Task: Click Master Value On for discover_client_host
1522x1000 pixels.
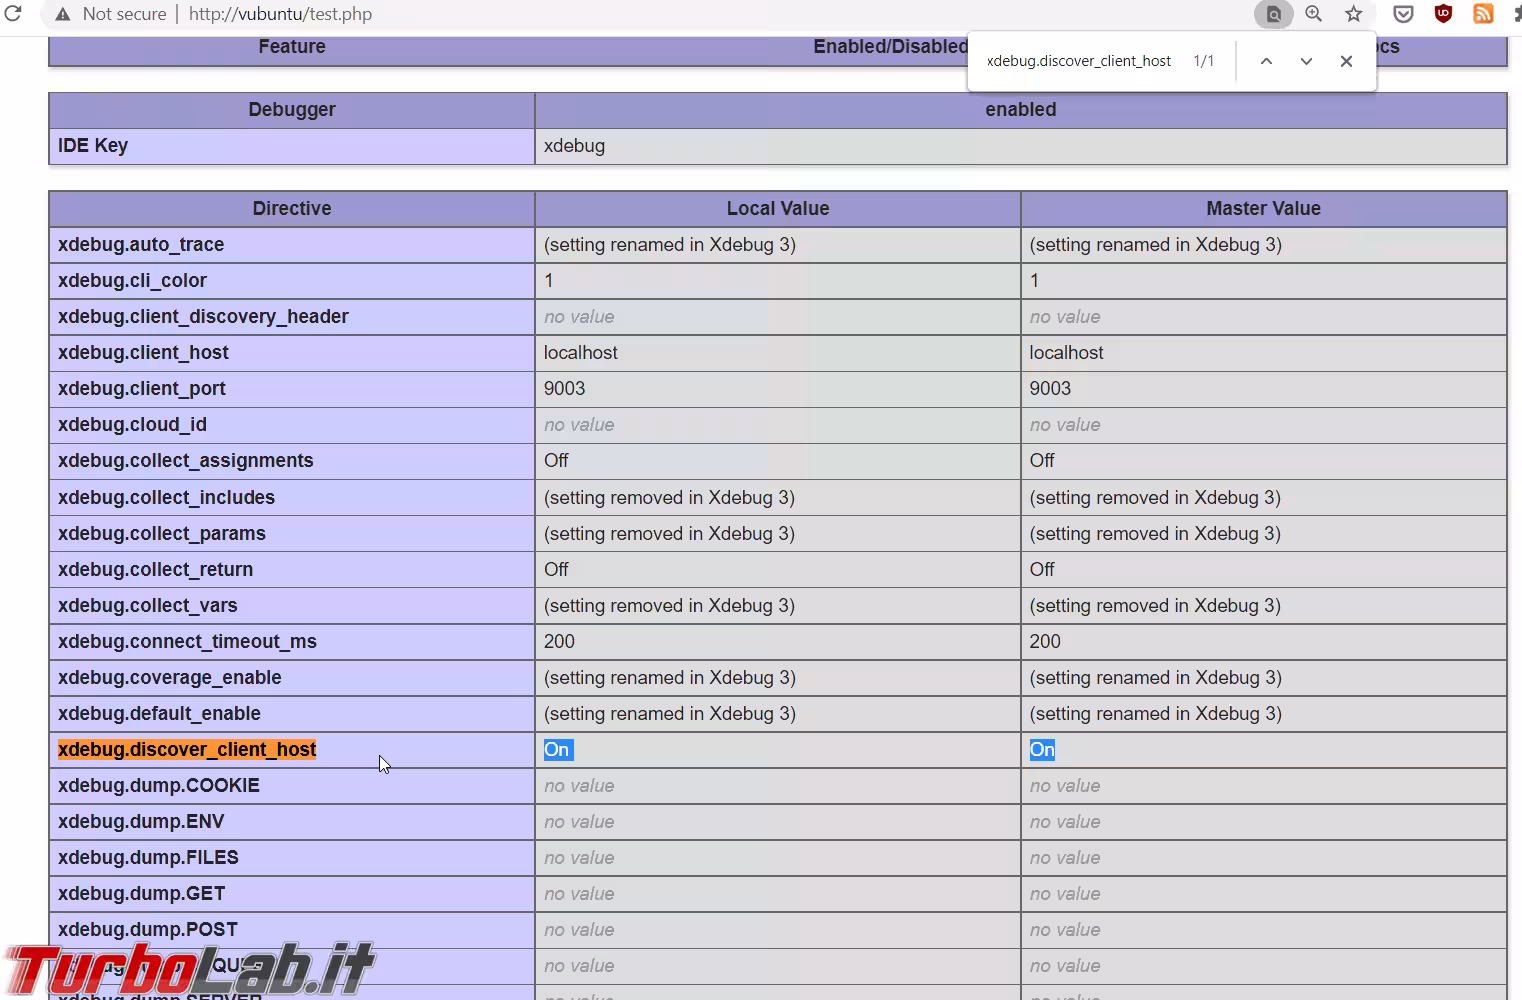Action: click(x=1042, y=750)
